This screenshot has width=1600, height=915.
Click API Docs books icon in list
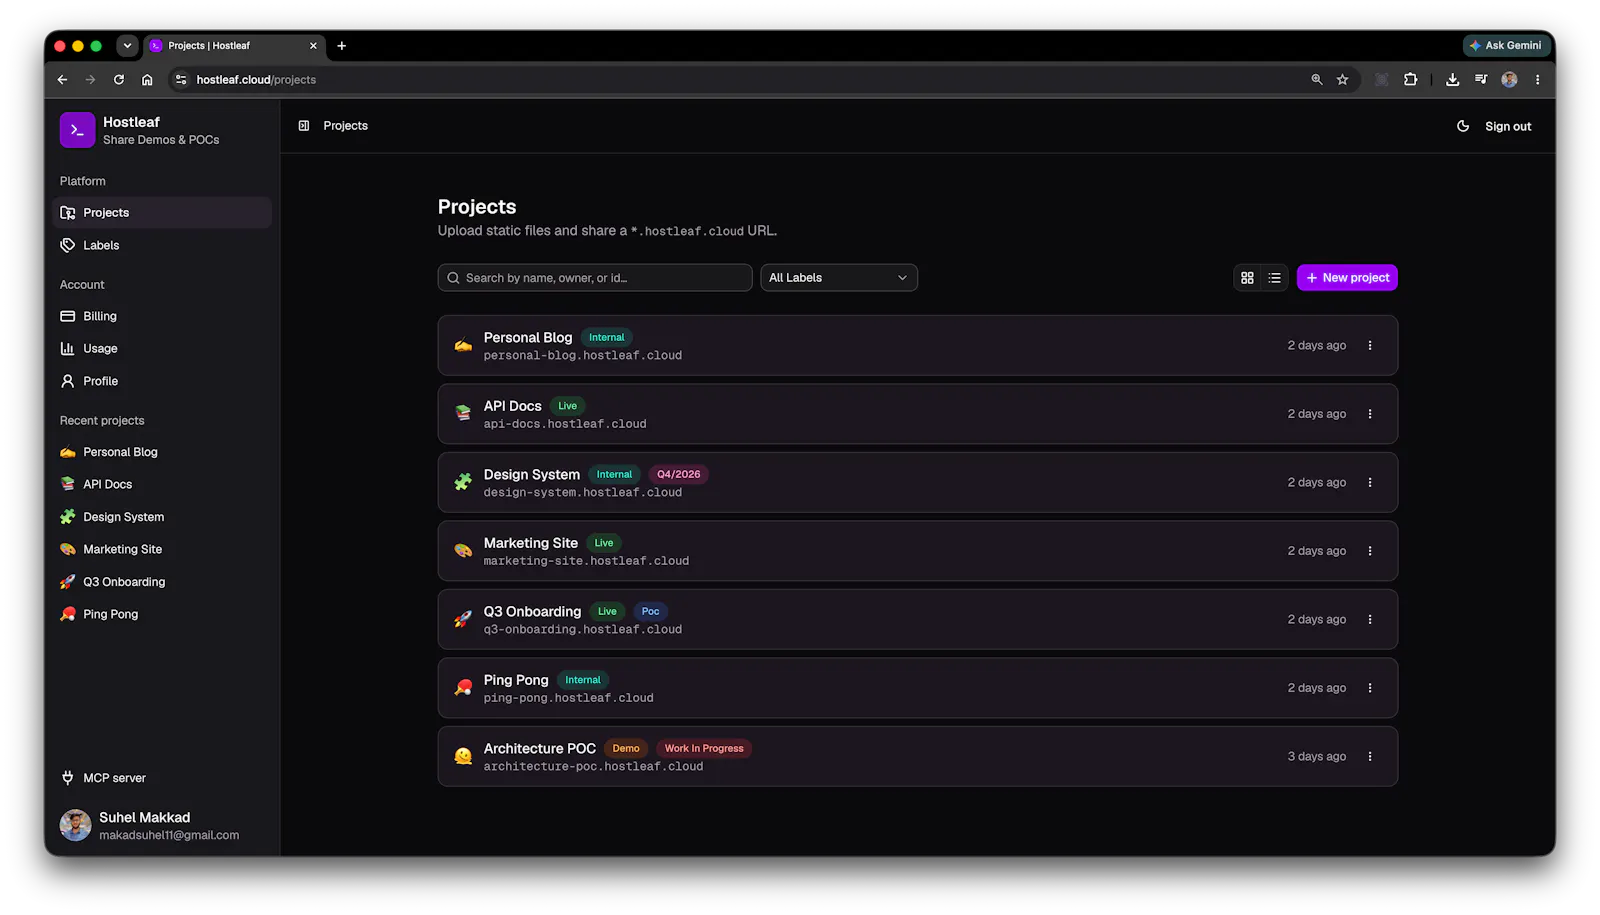463,414
